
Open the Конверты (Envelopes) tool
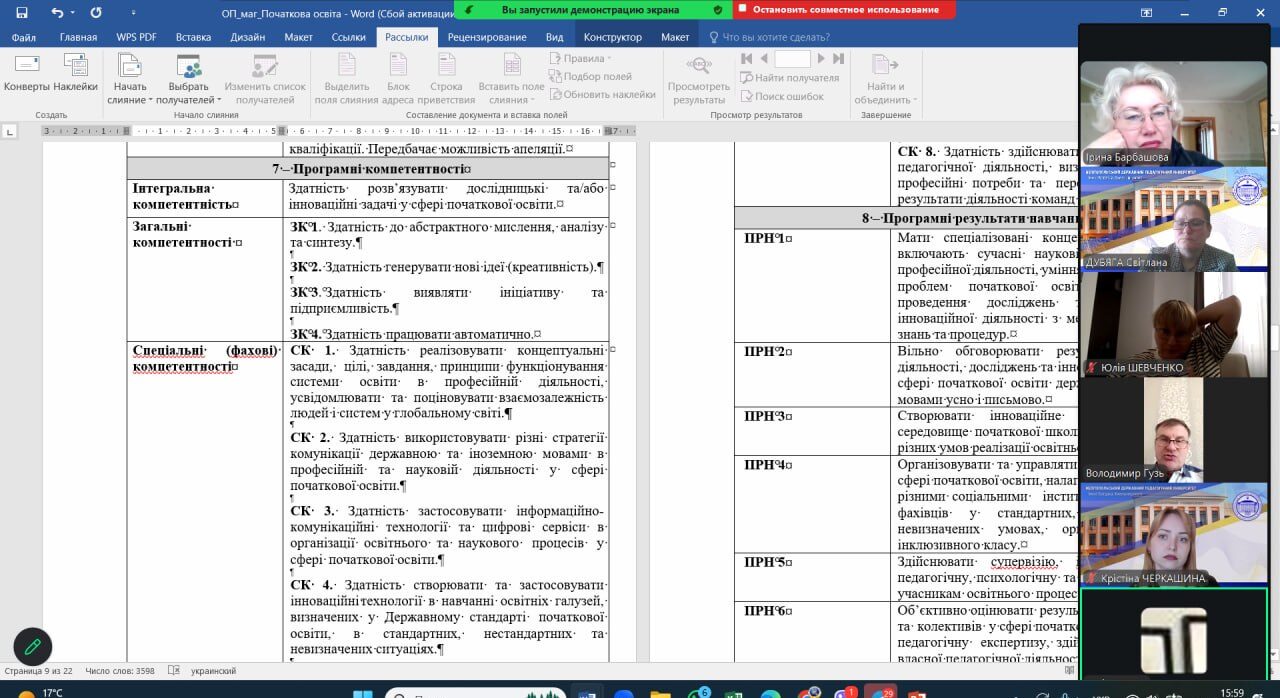(26, 72)
